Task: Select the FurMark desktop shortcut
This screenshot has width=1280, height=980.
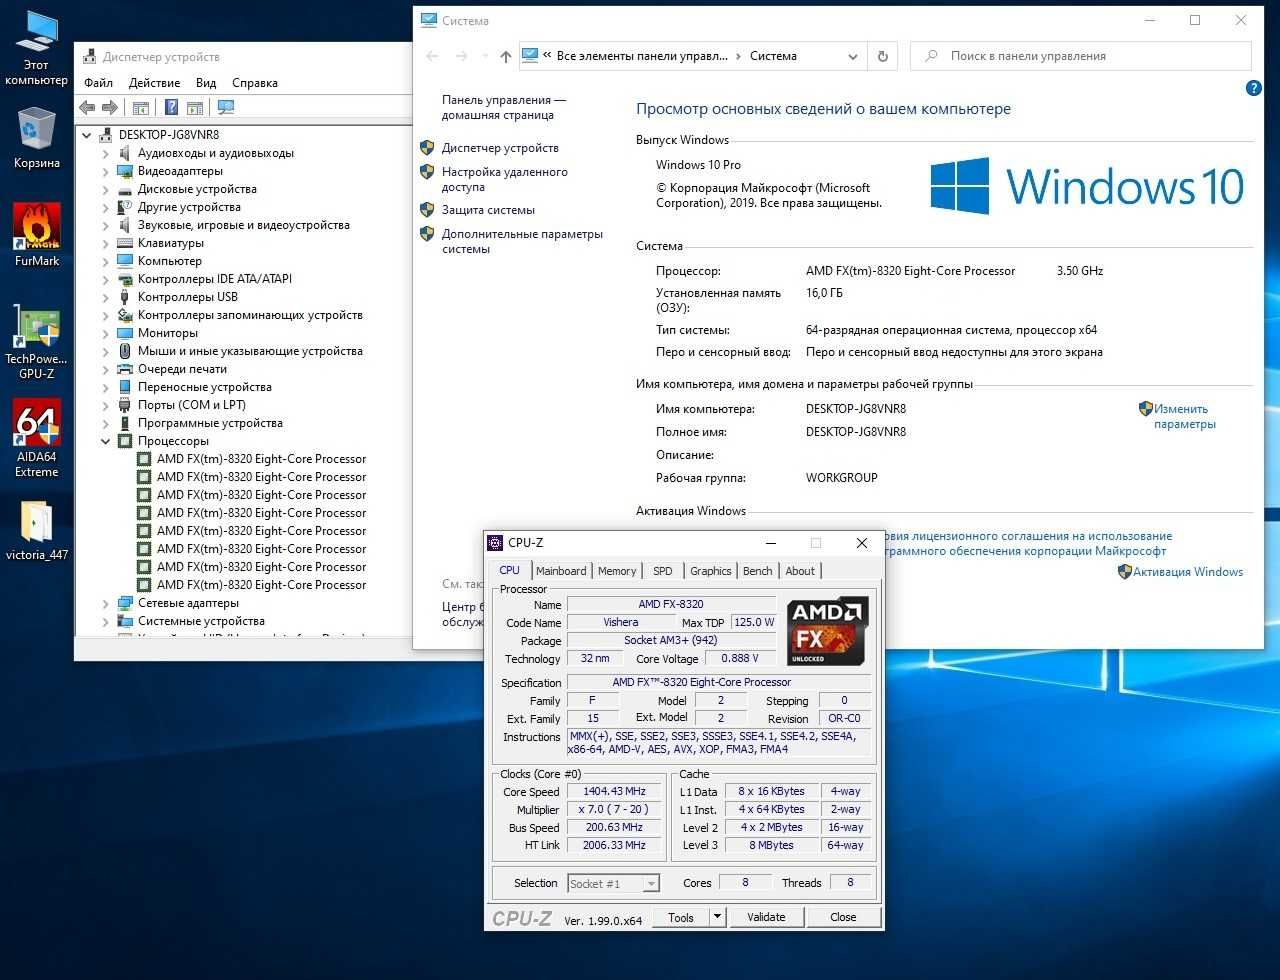Action: pos(37,235)
